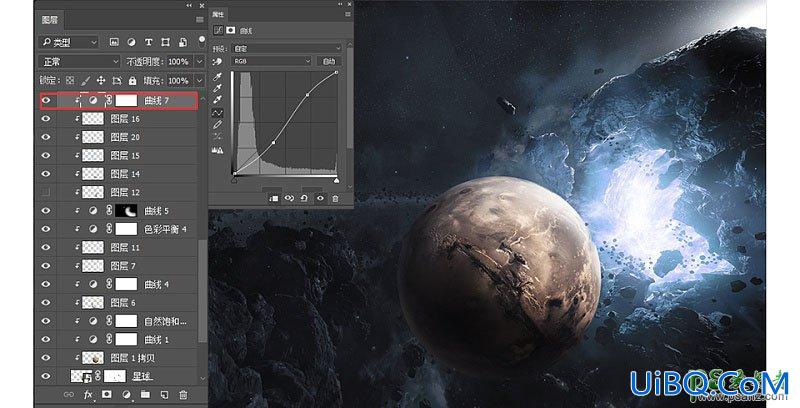Lock position move icon
This screenshot has width=800, height=408.
tap(101, 81)
